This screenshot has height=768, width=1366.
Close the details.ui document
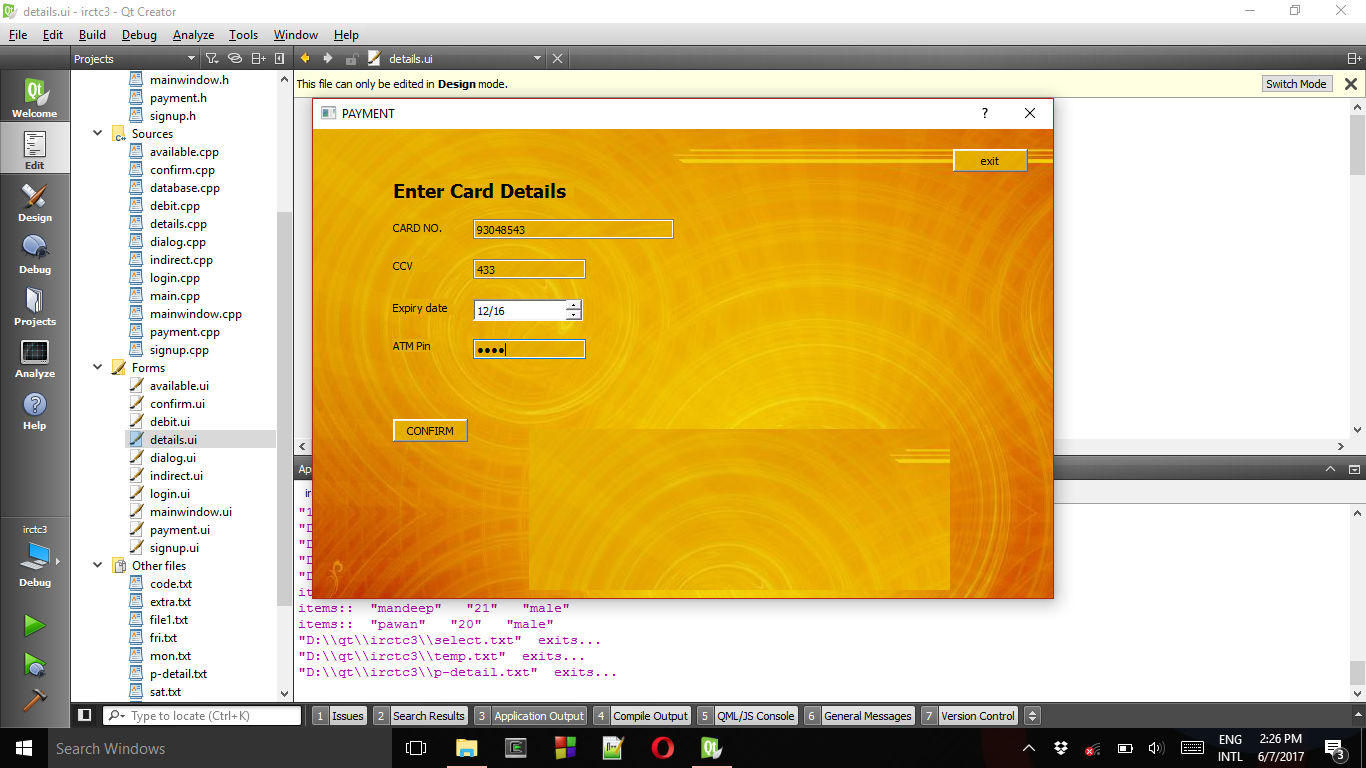pos(558,59)
